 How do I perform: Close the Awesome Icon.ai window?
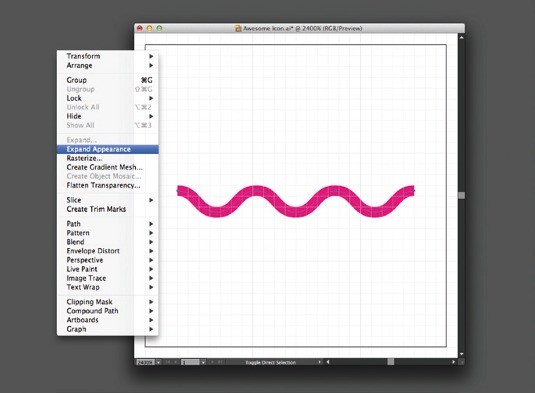[x=140, y=28]
